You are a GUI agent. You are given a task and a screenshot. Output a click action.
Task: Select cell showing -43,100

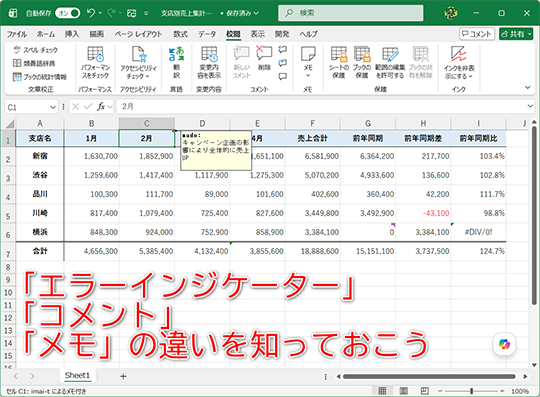click(x=423, y=213)
